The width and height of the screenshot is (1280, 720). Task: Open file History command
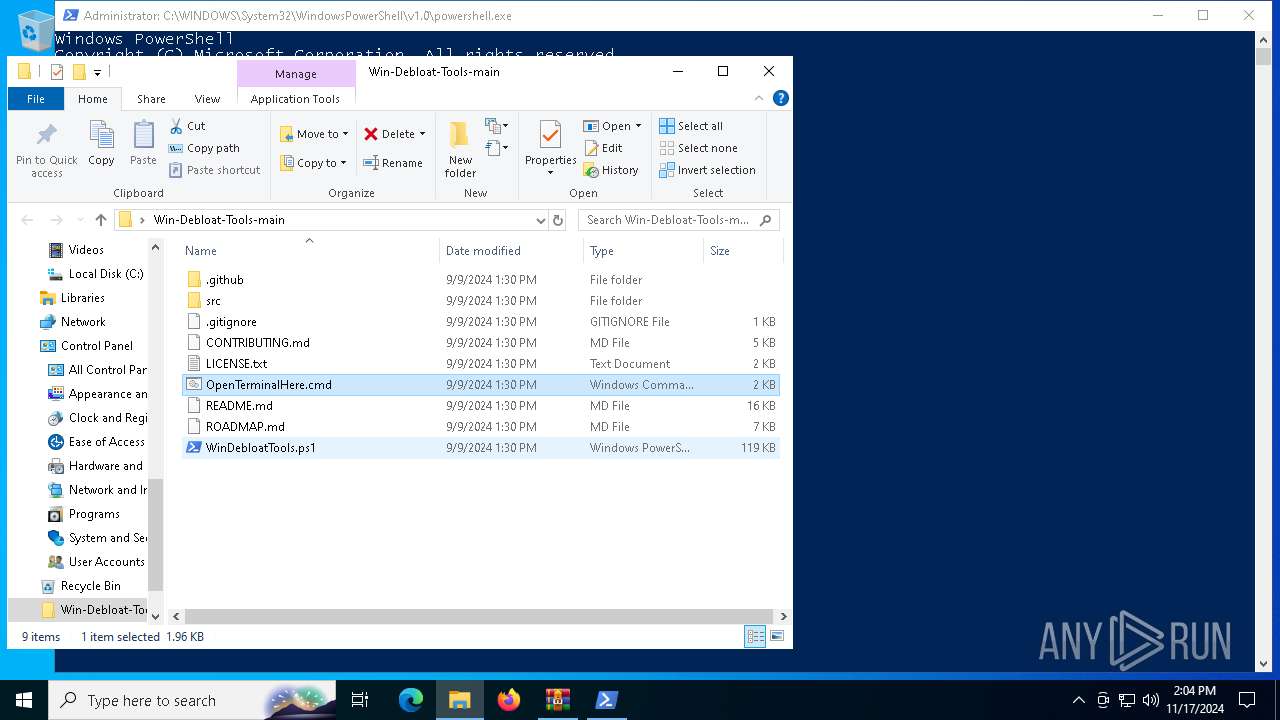610,170
